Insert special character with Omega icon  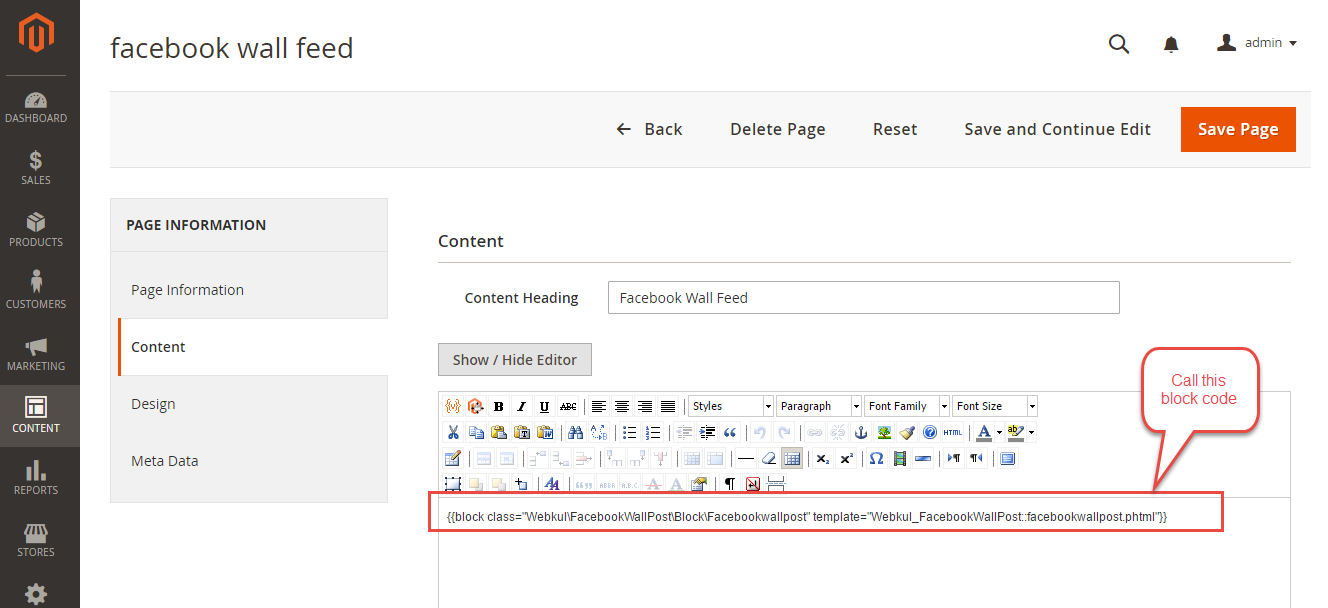pyautogui.click(x=876, y=458)
